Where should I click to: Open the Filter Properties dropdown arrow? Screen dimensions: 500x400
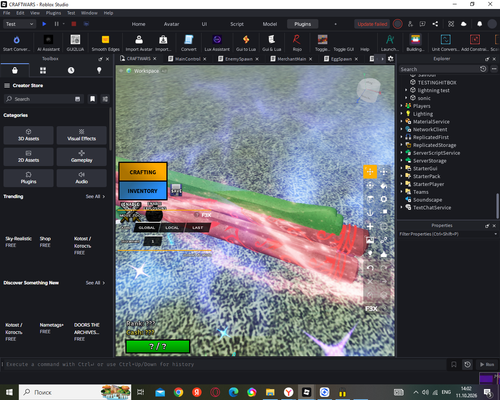495,234
